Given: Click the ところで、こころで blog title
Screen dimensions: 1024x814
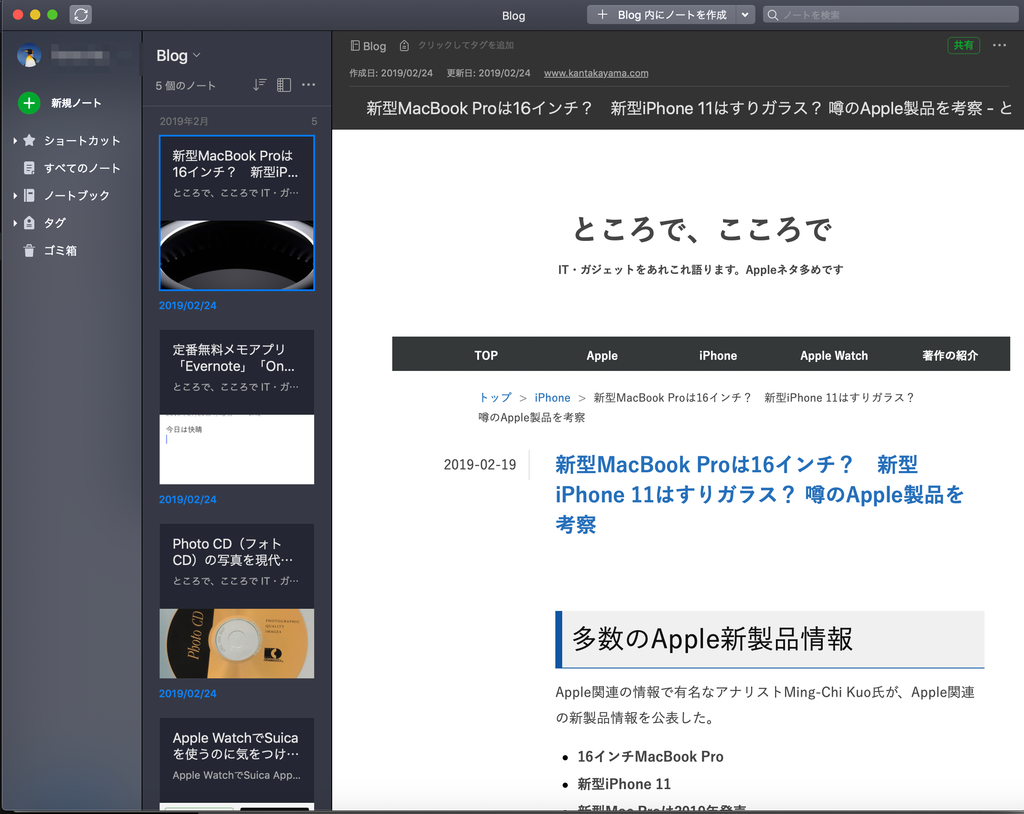Looking at the screenshot, I should 701,229.
